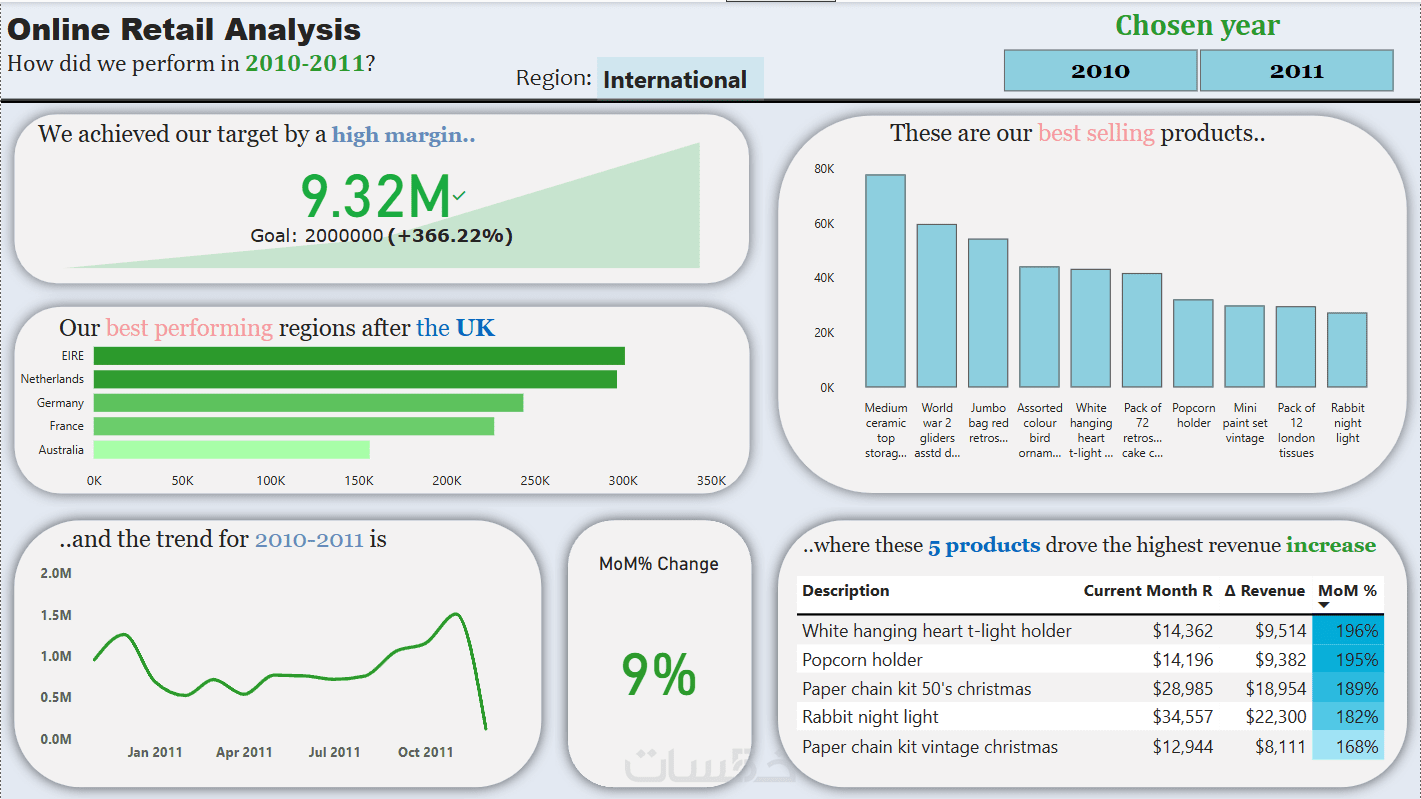1421x799 pixels.
Task: Select the 2010 year slicer button
Action: coord(1100,71)
